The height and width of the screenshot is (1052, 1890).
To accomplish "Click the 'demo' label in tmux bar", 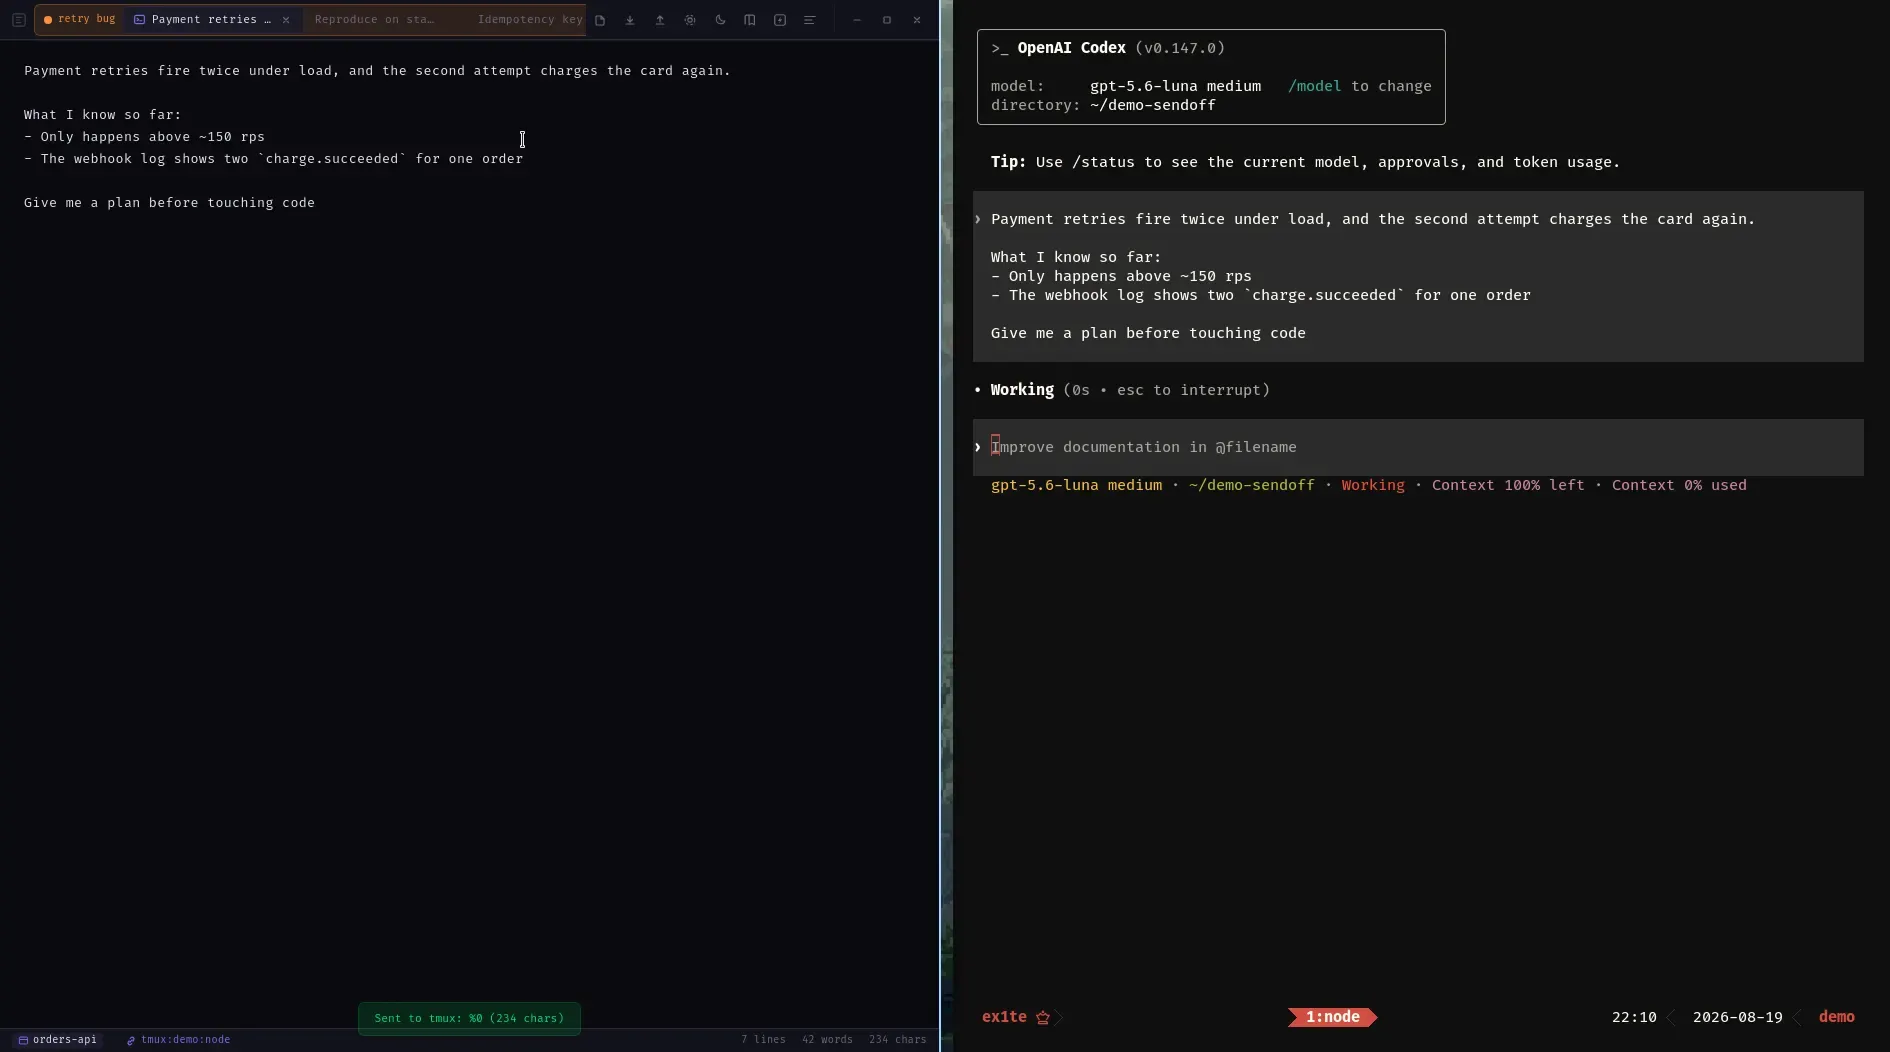I will (1836, 1017).
